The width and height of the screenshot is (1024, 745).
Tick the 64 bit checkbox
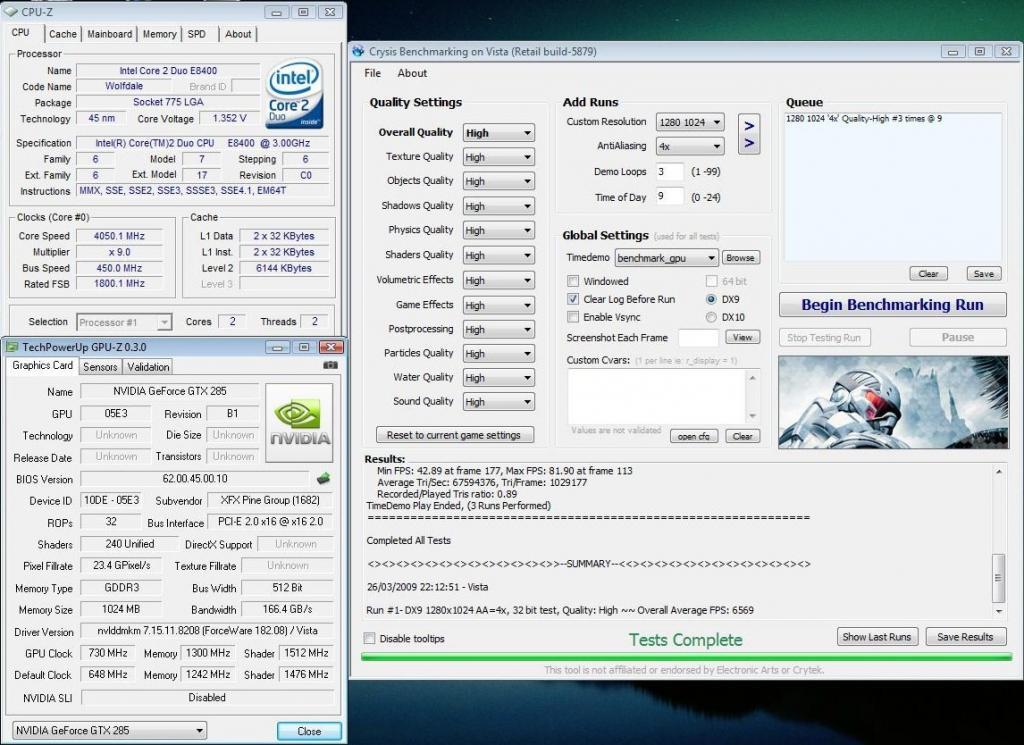[x=711, y=281]
